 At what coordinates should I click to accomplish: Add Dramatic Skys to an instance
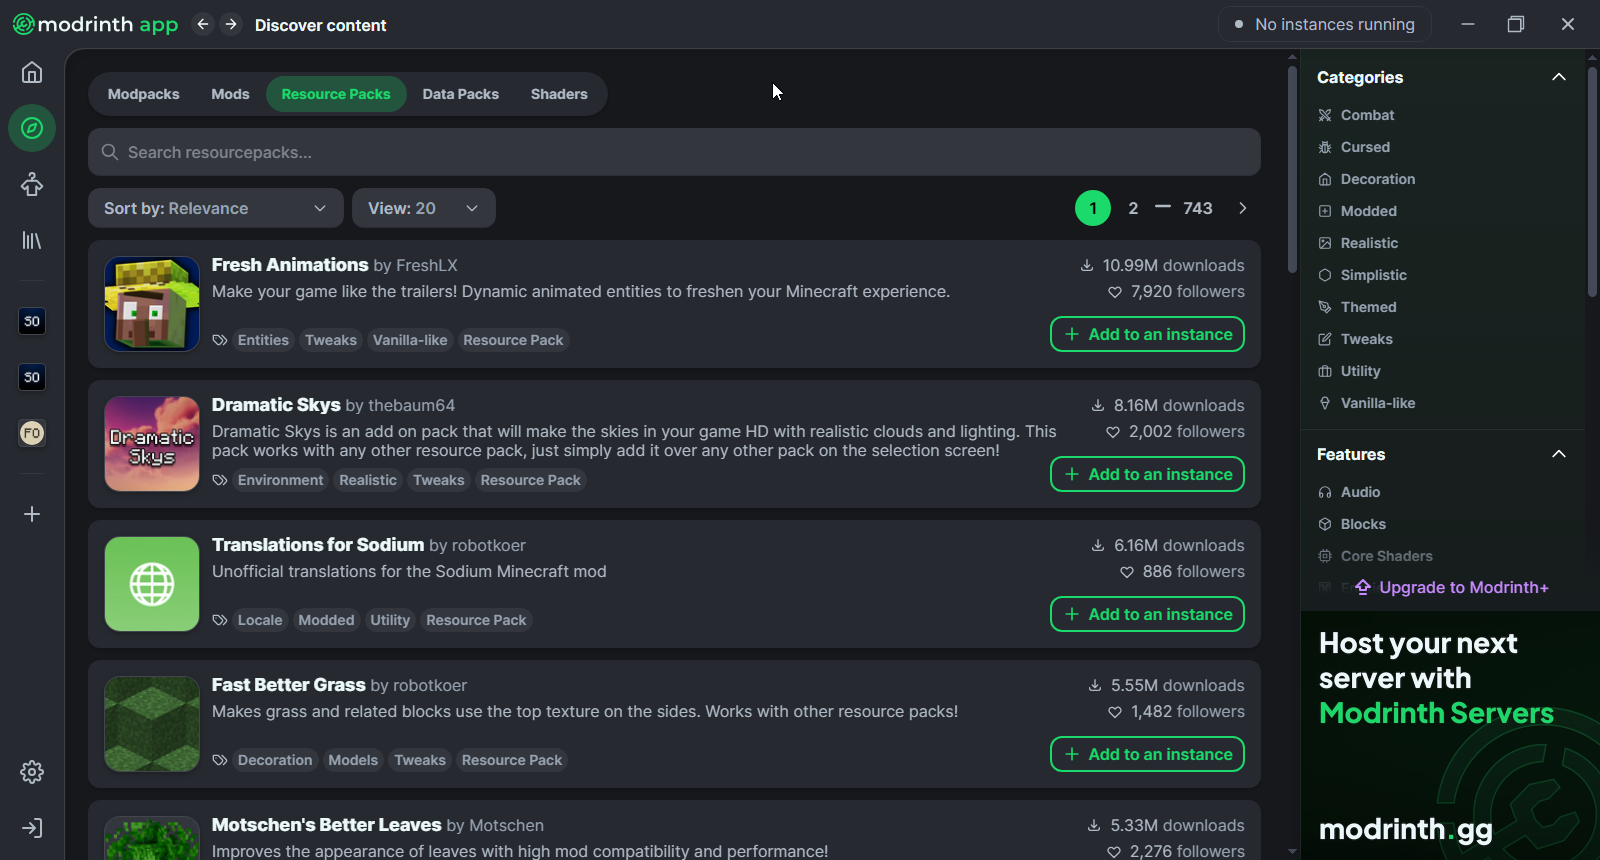[1147, 474]
